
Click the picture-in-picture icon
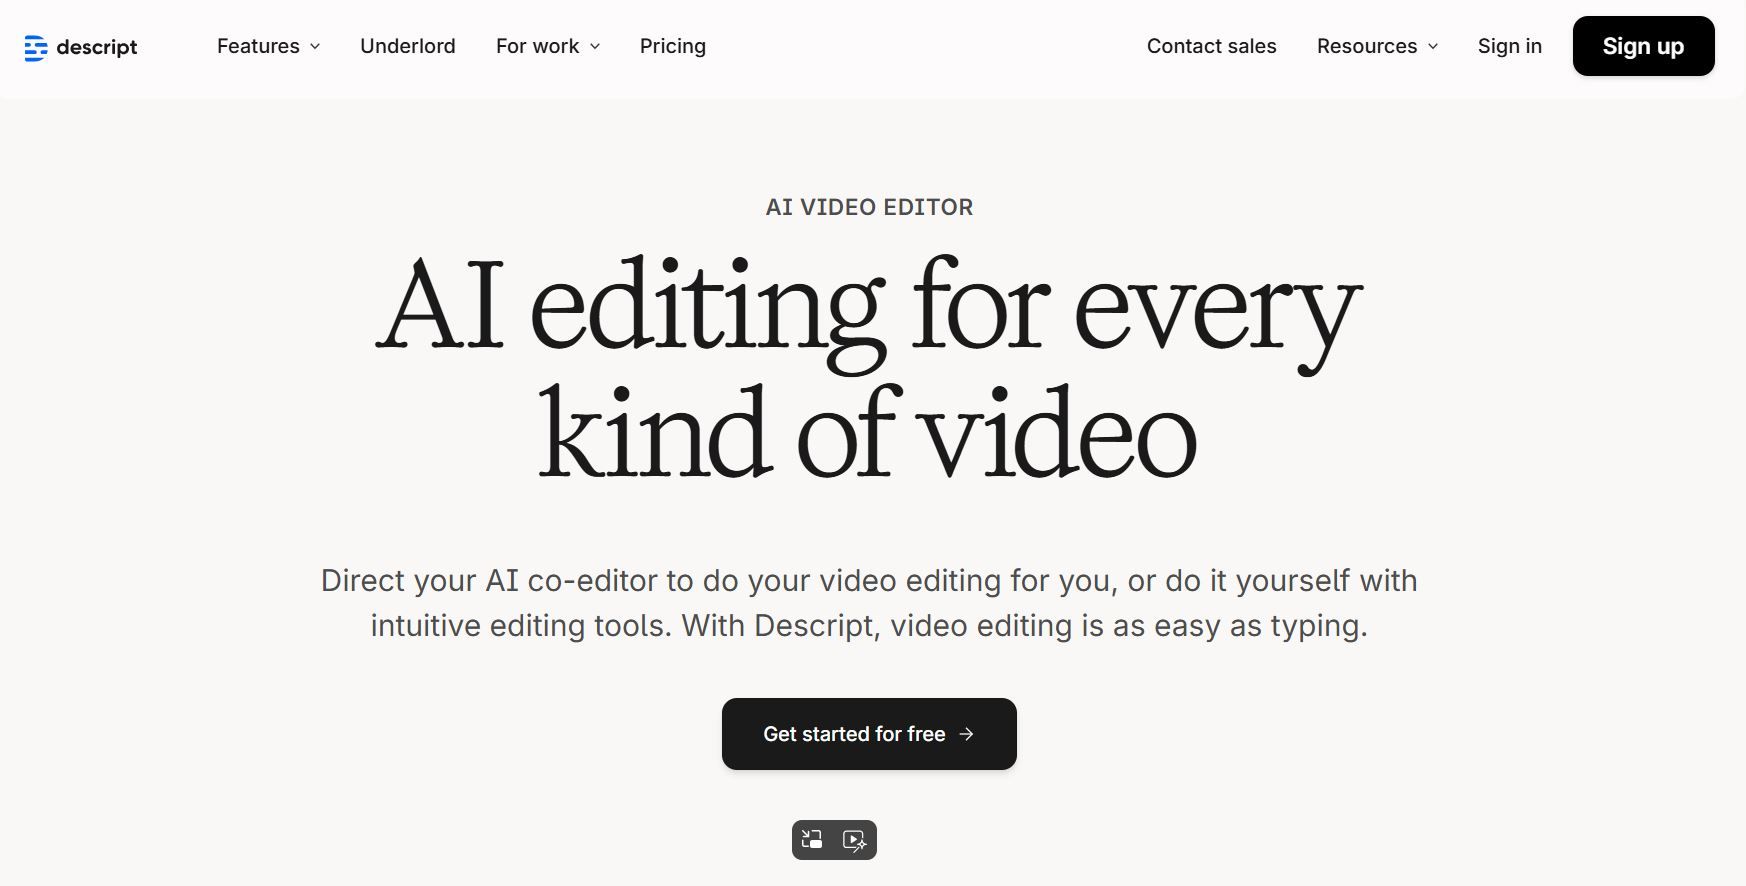click(x=813, y=840)
